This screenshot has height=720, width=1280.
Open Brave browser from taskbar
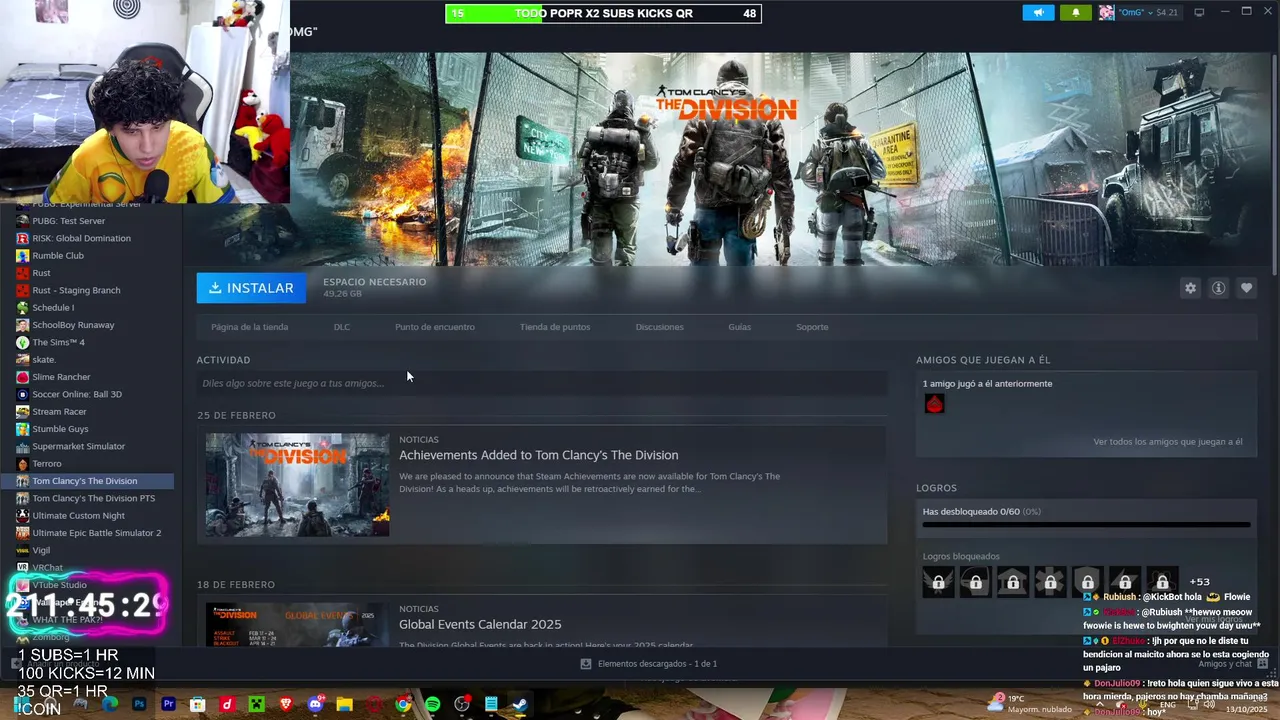point(286,704)
